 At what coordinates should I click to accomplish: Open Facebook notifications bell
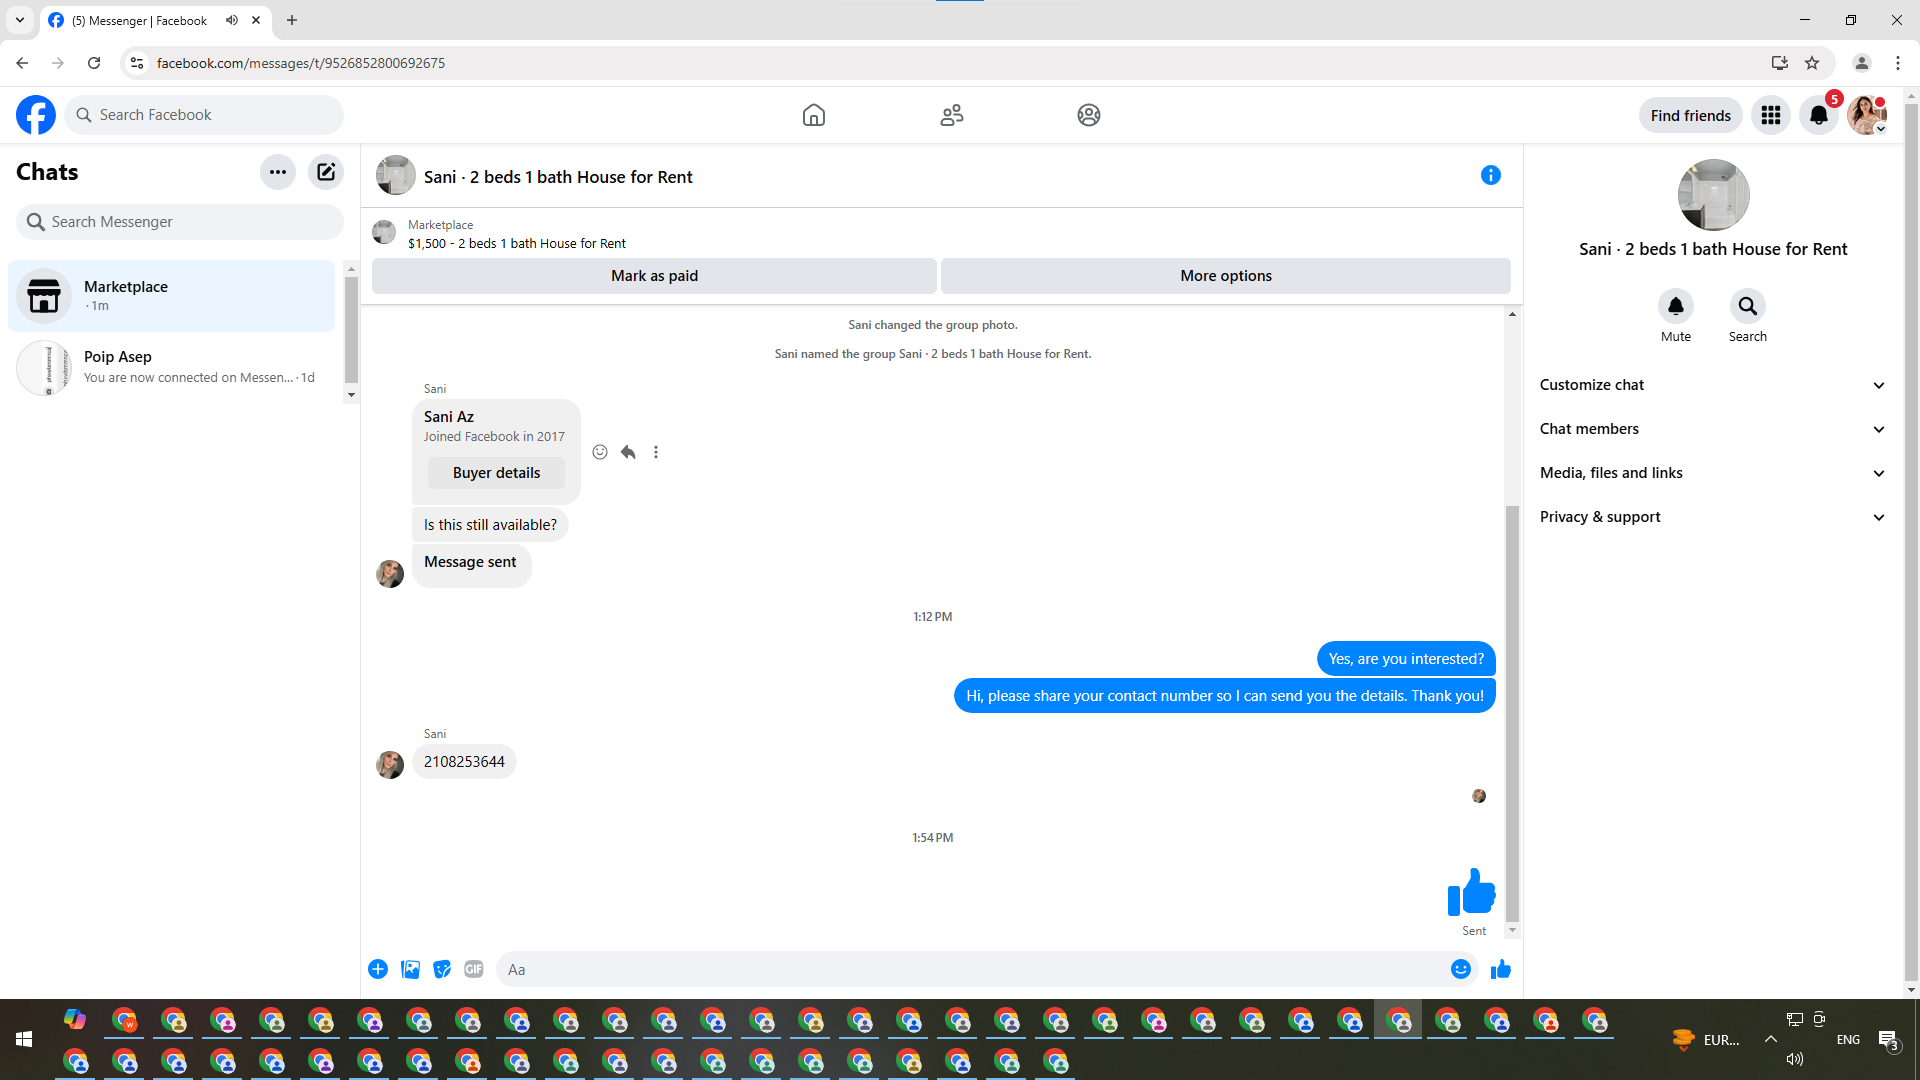pyautogui.click(x=1818, y=115)
